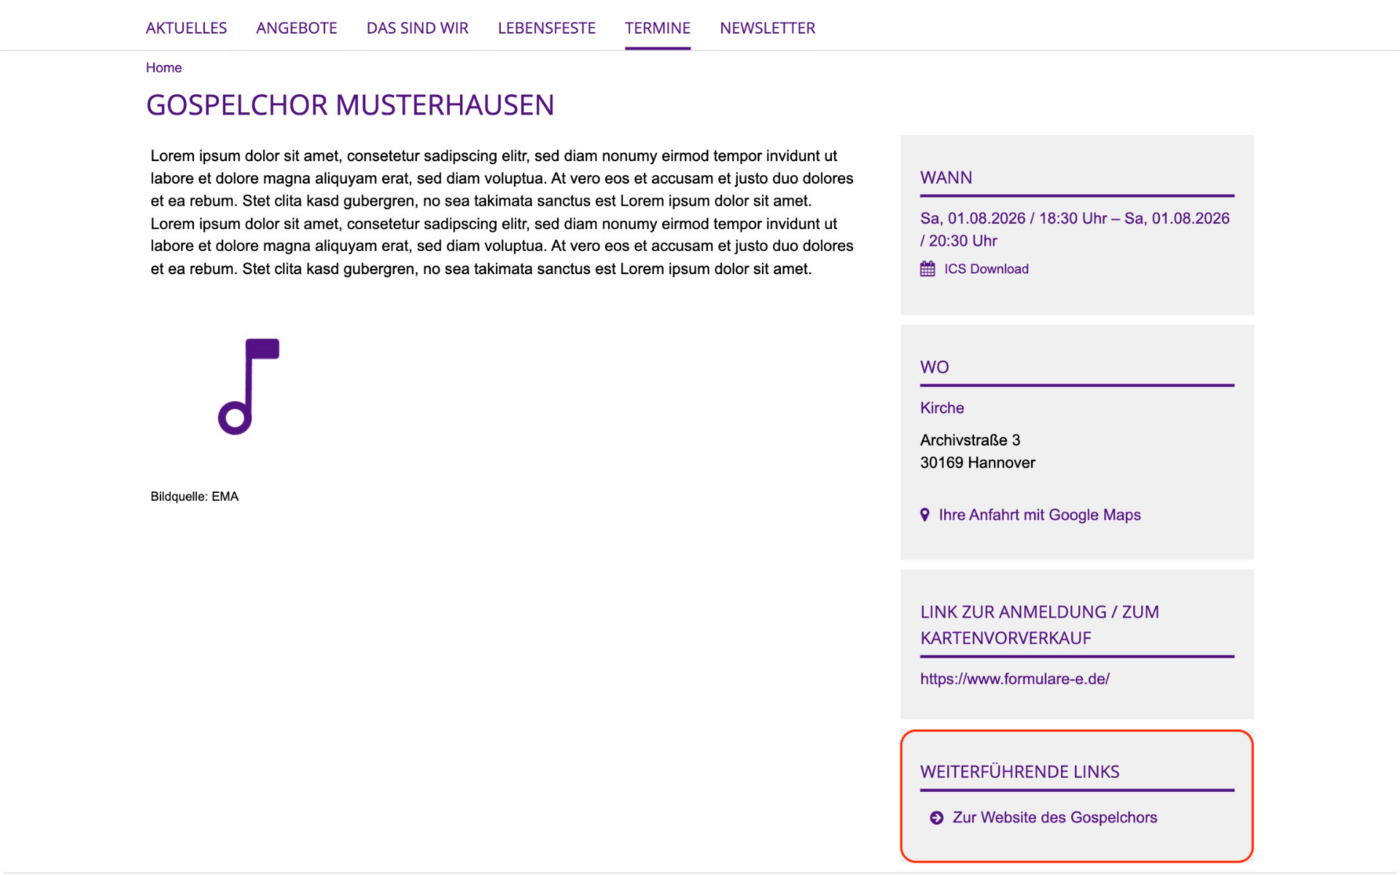This screenshot has height=875, width=1400.
Task: Click the Lorem ipsum description paragraph
Action: 502,212
